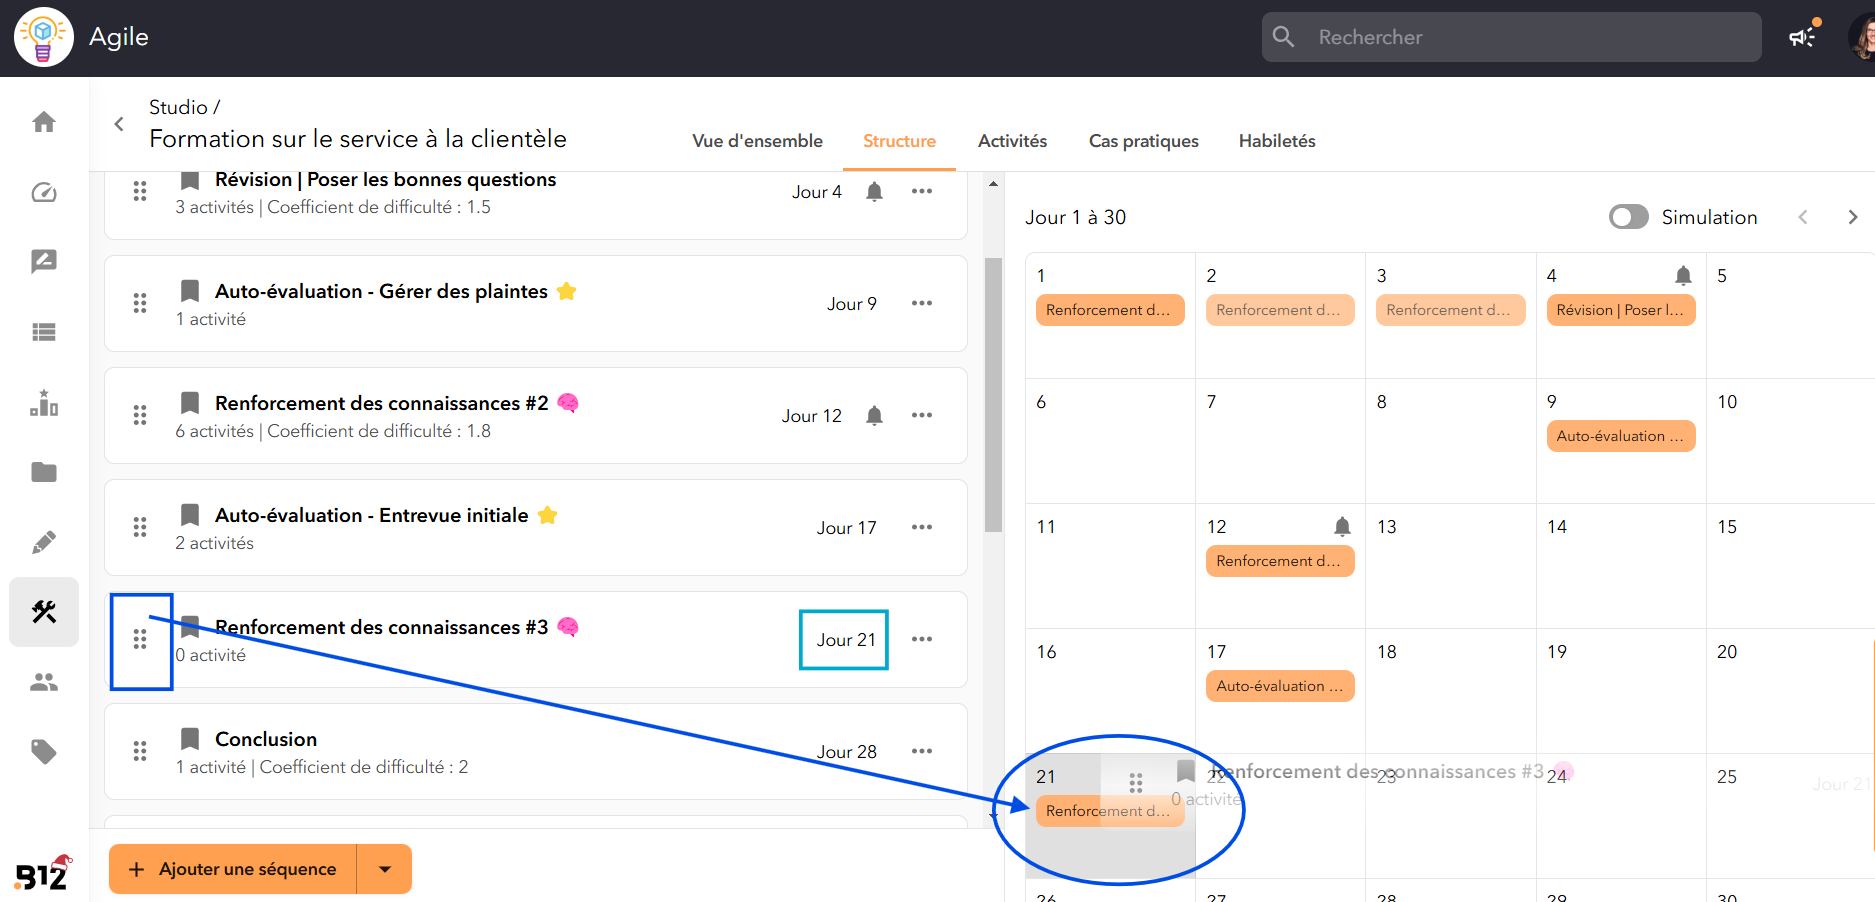The width and height of the screenshot is (1875, 902).
Task: Select the Studio tools icon in sidebar
Action: [44, 612]
